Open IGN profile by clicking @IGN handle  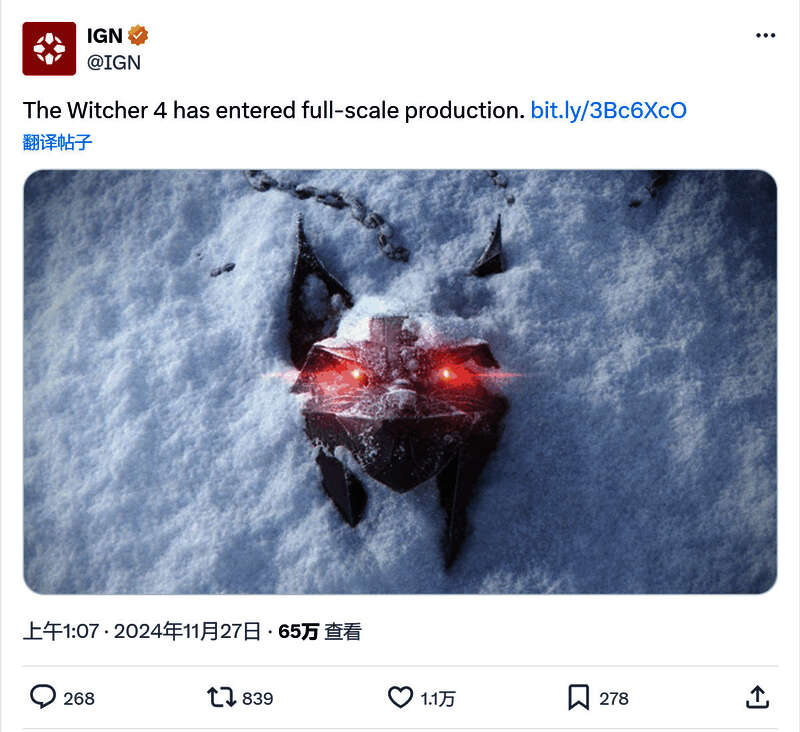(113, 60)
